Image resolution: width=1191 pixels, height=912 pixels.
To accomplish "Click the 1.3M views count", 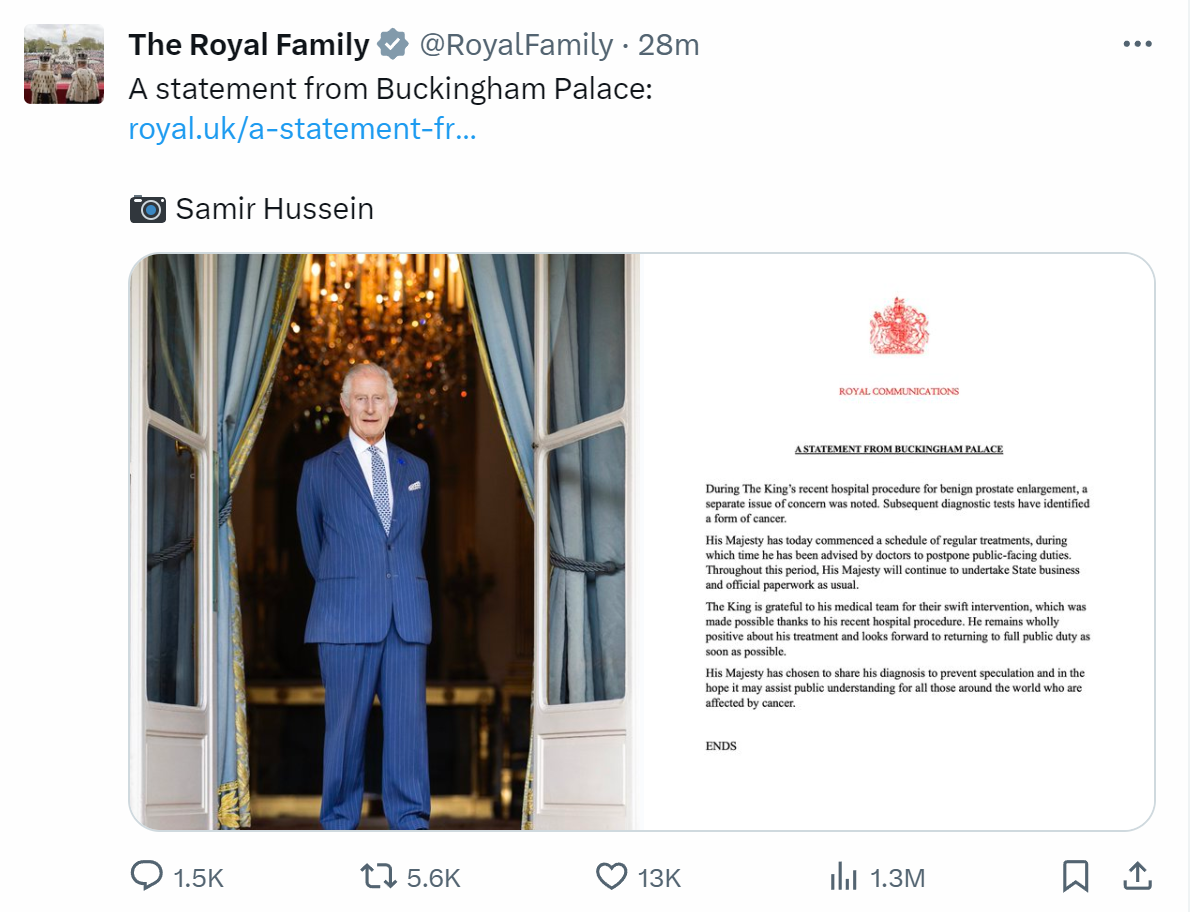I will coord(897,878).
